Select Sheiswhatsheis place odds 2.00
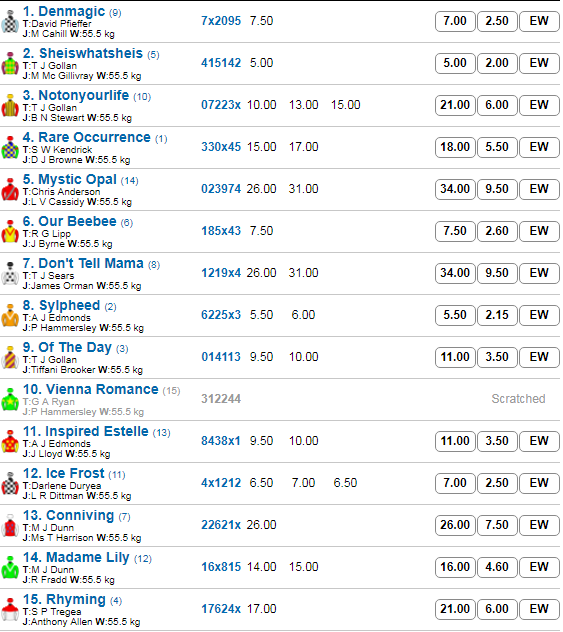This screenshot has width=563, height=632. tap(497, 63)
